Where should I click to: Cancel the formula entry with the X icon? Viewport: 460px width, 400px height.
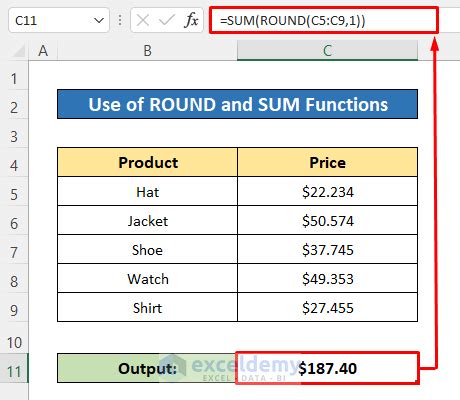click(x=143, y=21)
